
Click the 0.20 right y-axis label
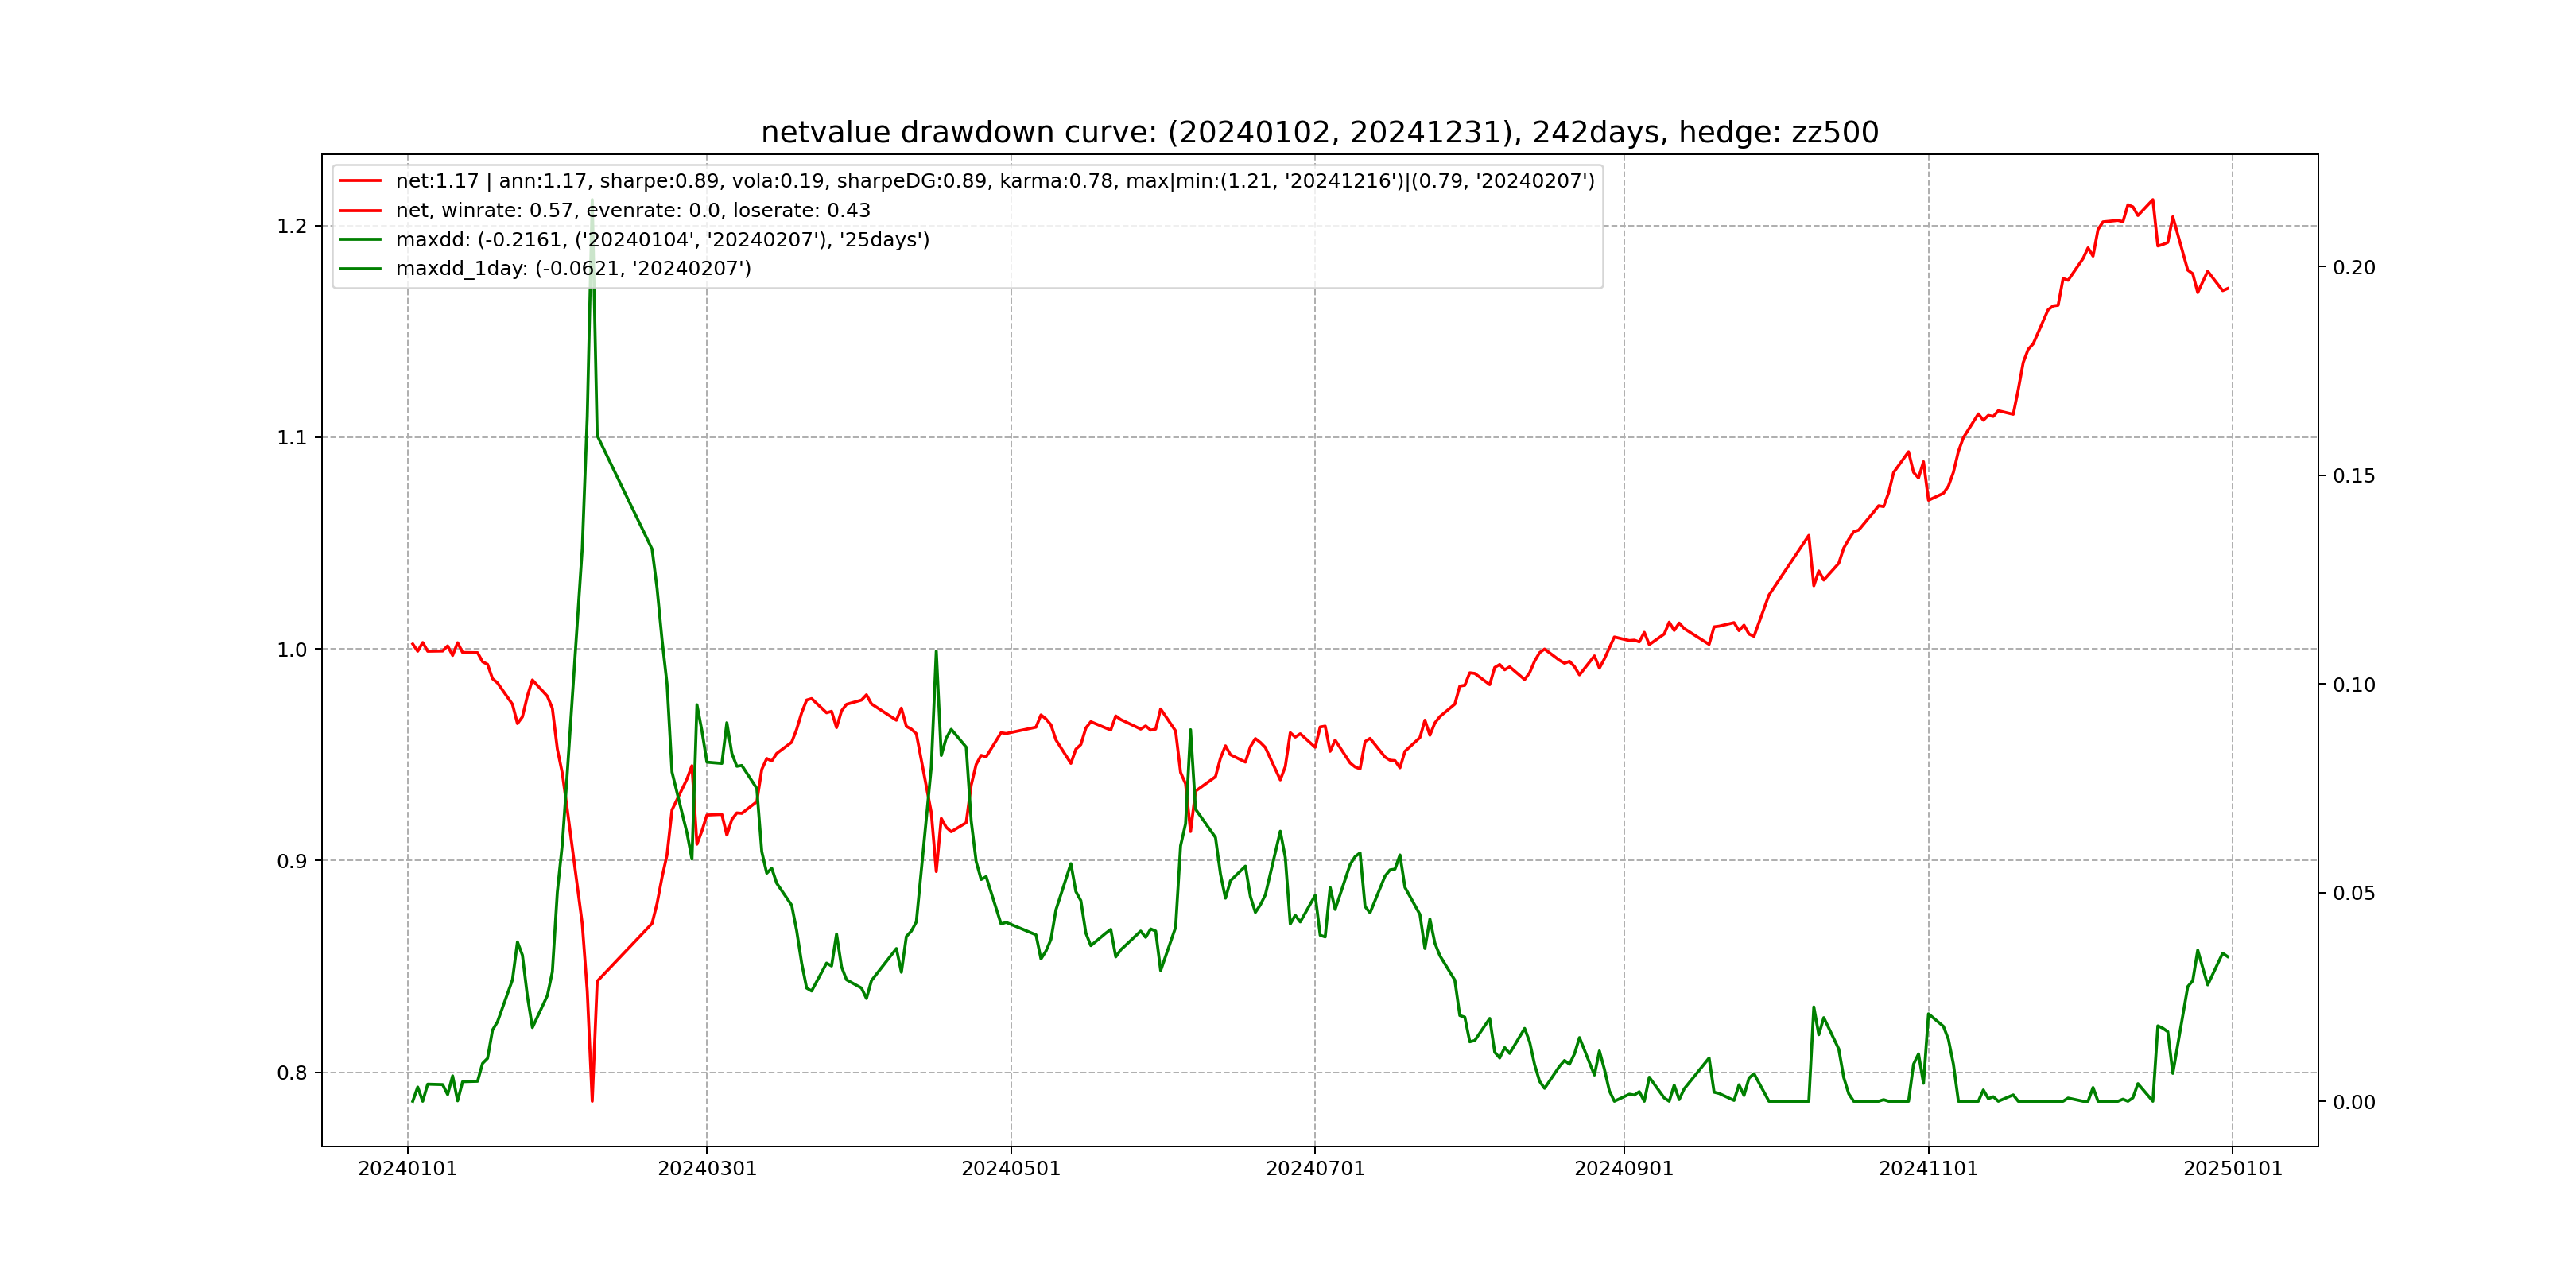pyautogui.click(x=2354, y=267)
